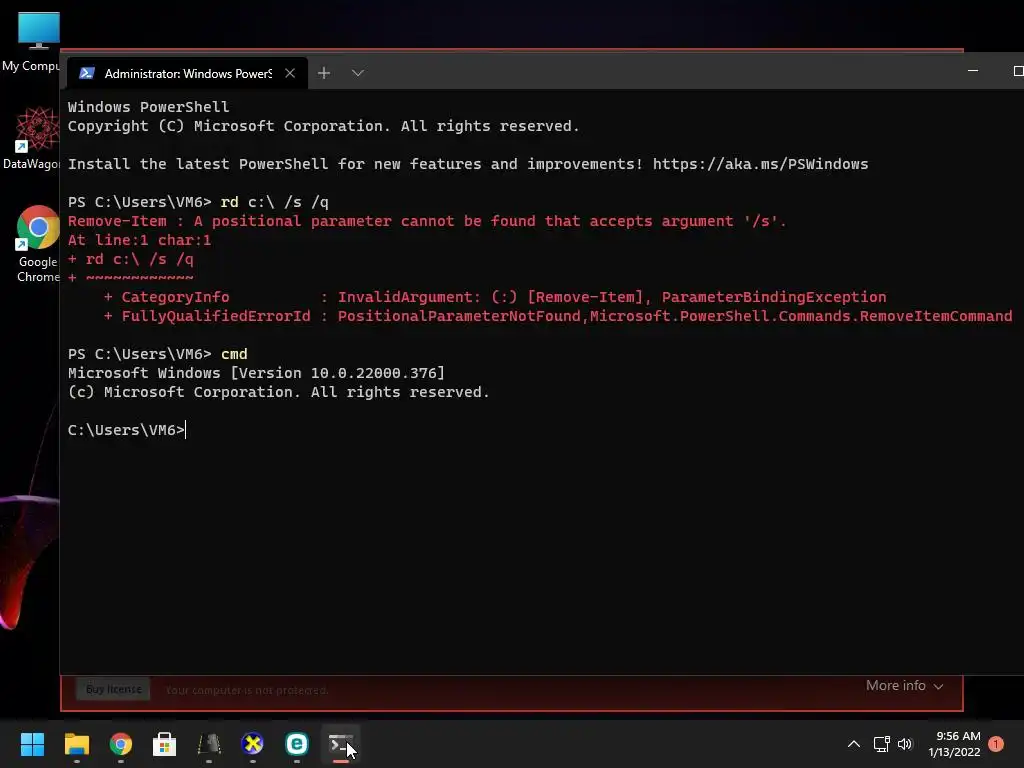This screenshot has height=768, width=1024.
Task: Open a new terminal tab
Action: [324, 73]
